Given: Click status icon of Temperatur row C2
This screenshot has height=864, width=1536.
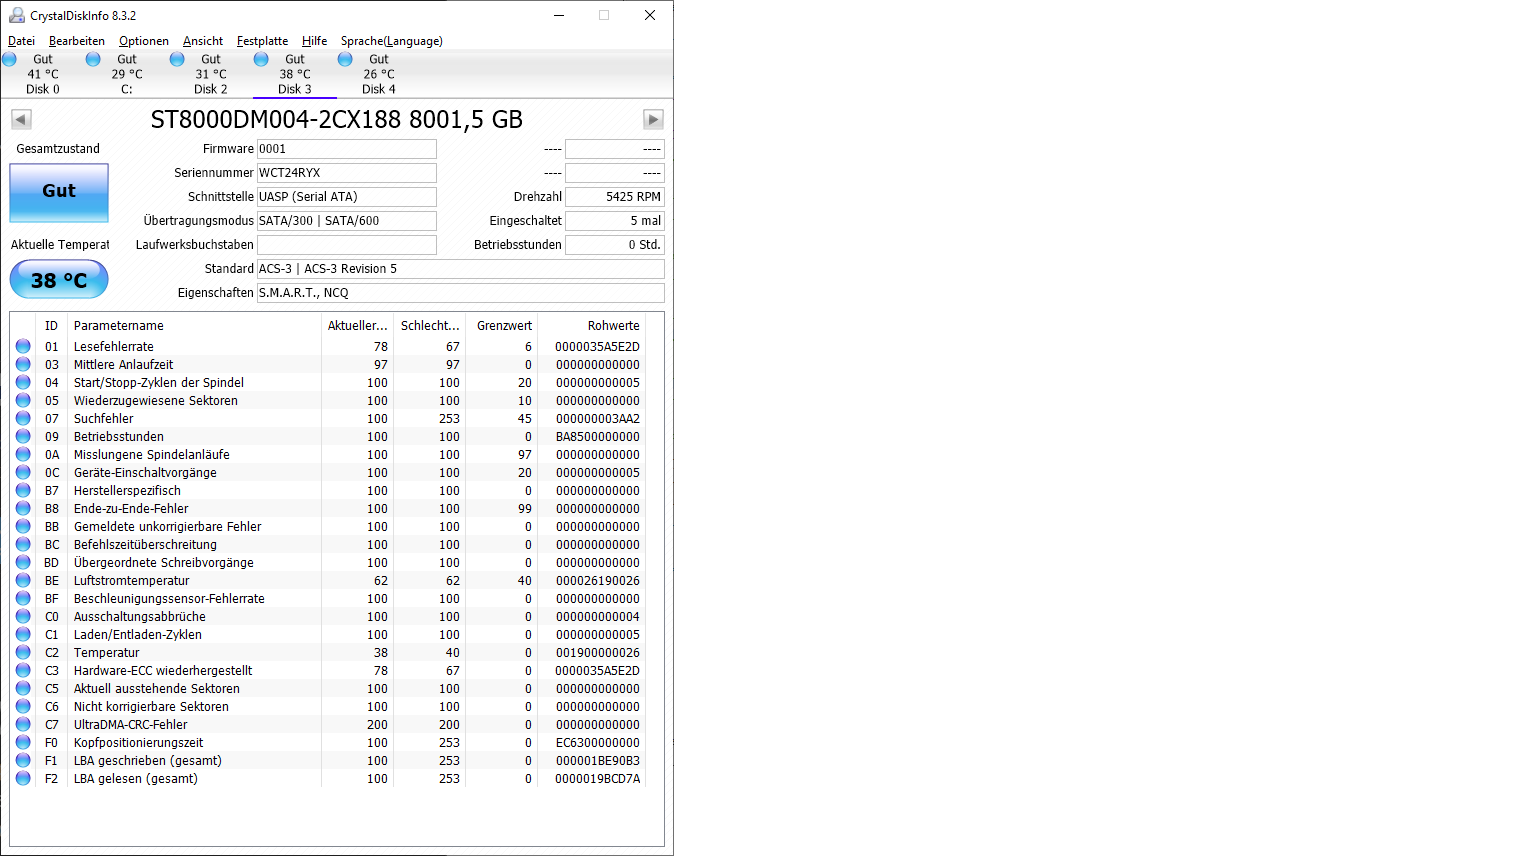Looking at the screenshot, I should [23, 652].
